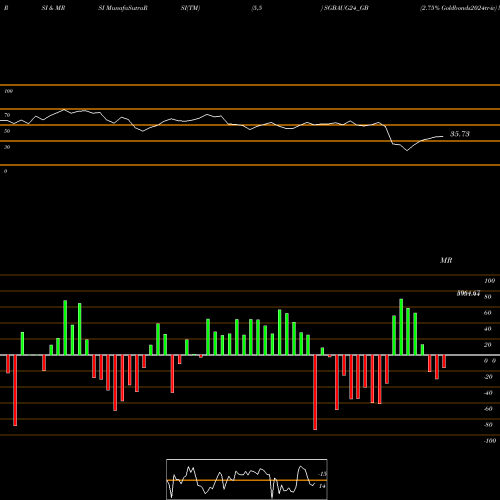Click the SGBAUG24_GB symbol label

[x=346, y=8]
